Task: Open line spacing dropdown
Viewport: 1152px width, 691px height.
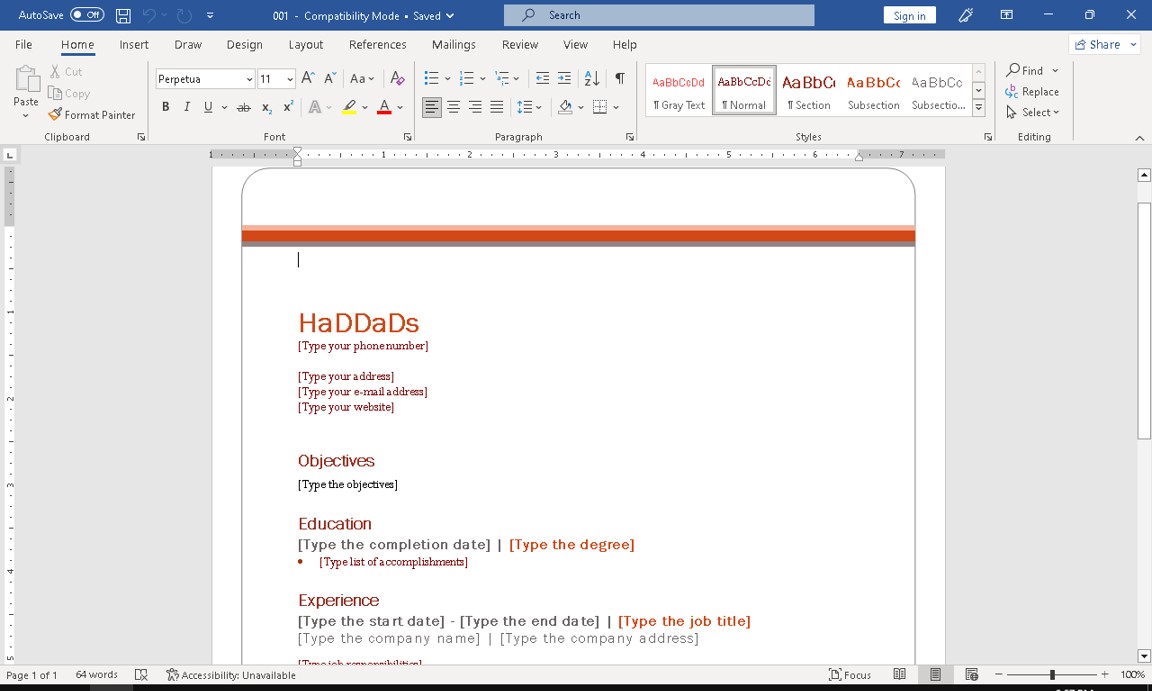Action: [529, 107]
